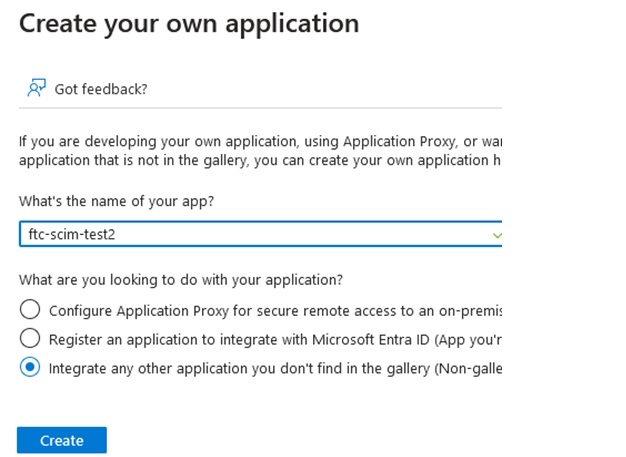Select Integrate any other application radio button
This screenshot has width=626, height=457.
(30, 368)
